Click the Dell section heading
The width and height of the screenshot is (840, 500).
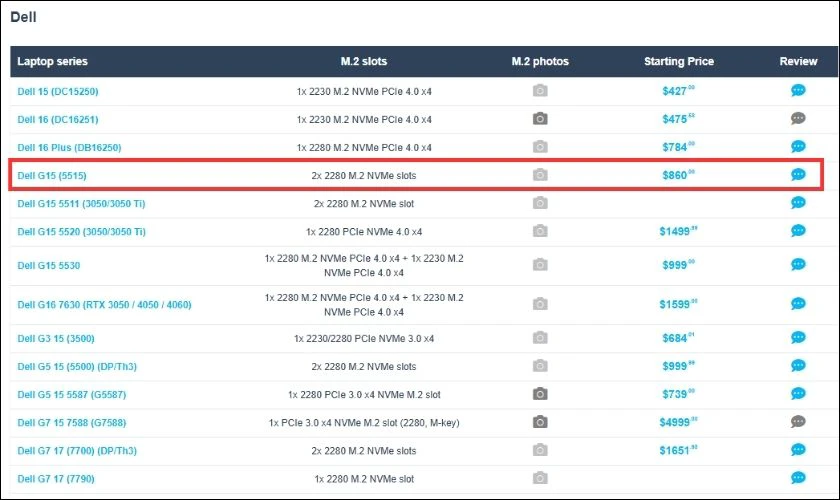point(24,17)
